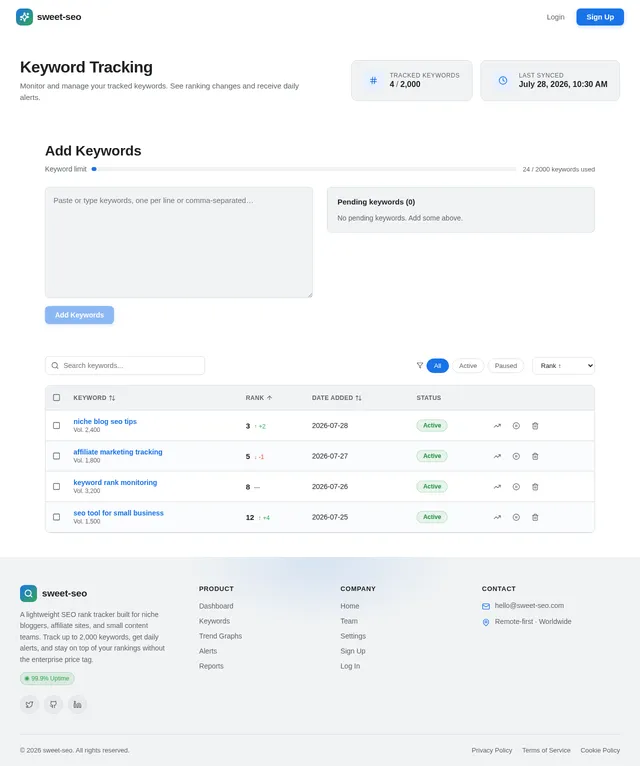This screenshot has height=766, width=640.
Task: Open trend graph for keyword rank monitoring
Action: pos(497,487)
